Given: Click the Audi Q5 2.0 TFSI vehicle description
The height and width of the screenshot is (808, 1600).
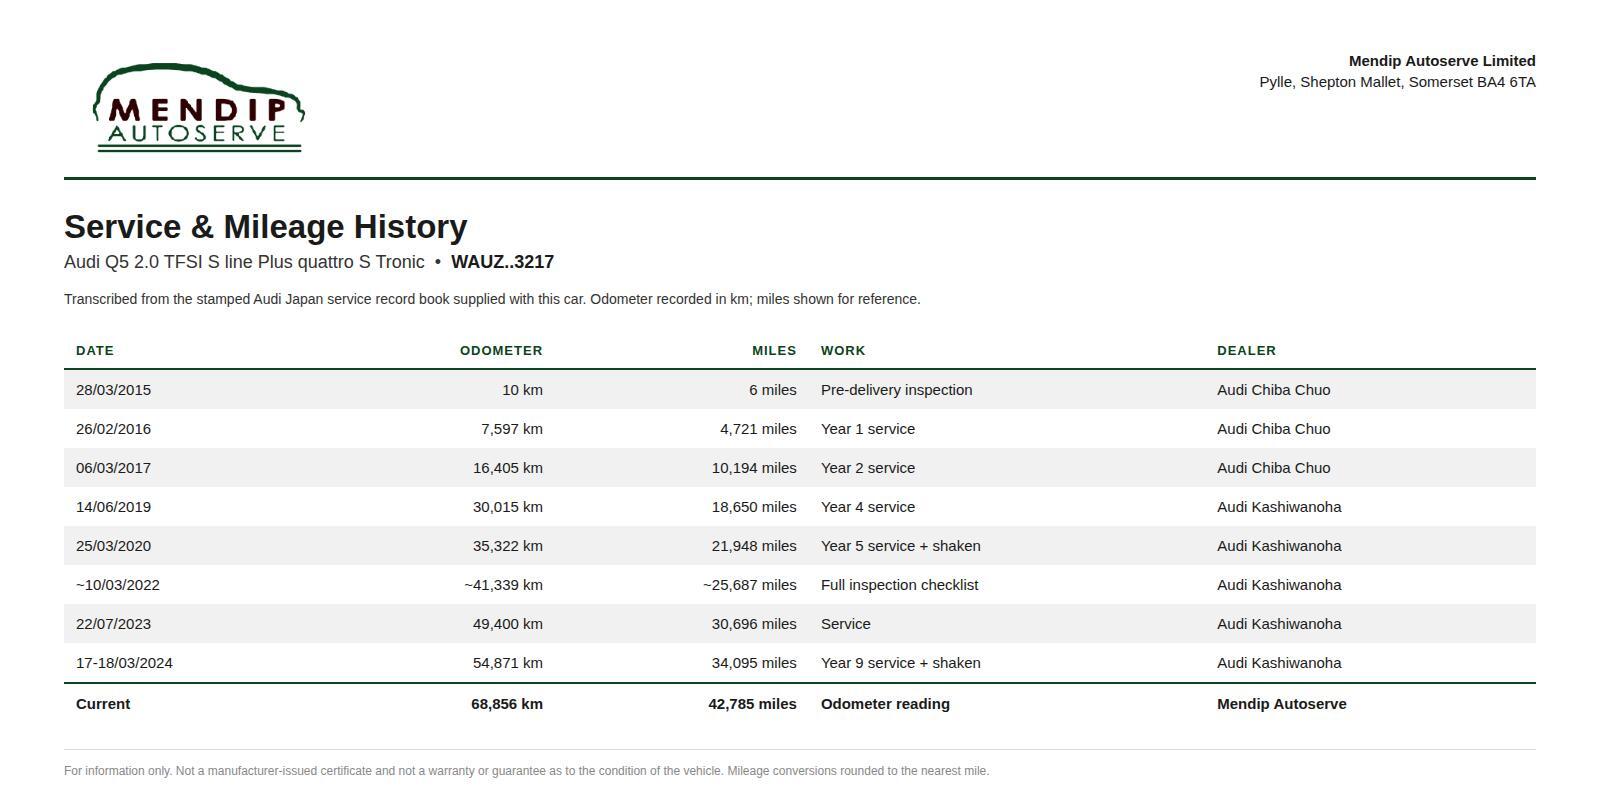Looking at the screenshot, I should click(245, 262).
